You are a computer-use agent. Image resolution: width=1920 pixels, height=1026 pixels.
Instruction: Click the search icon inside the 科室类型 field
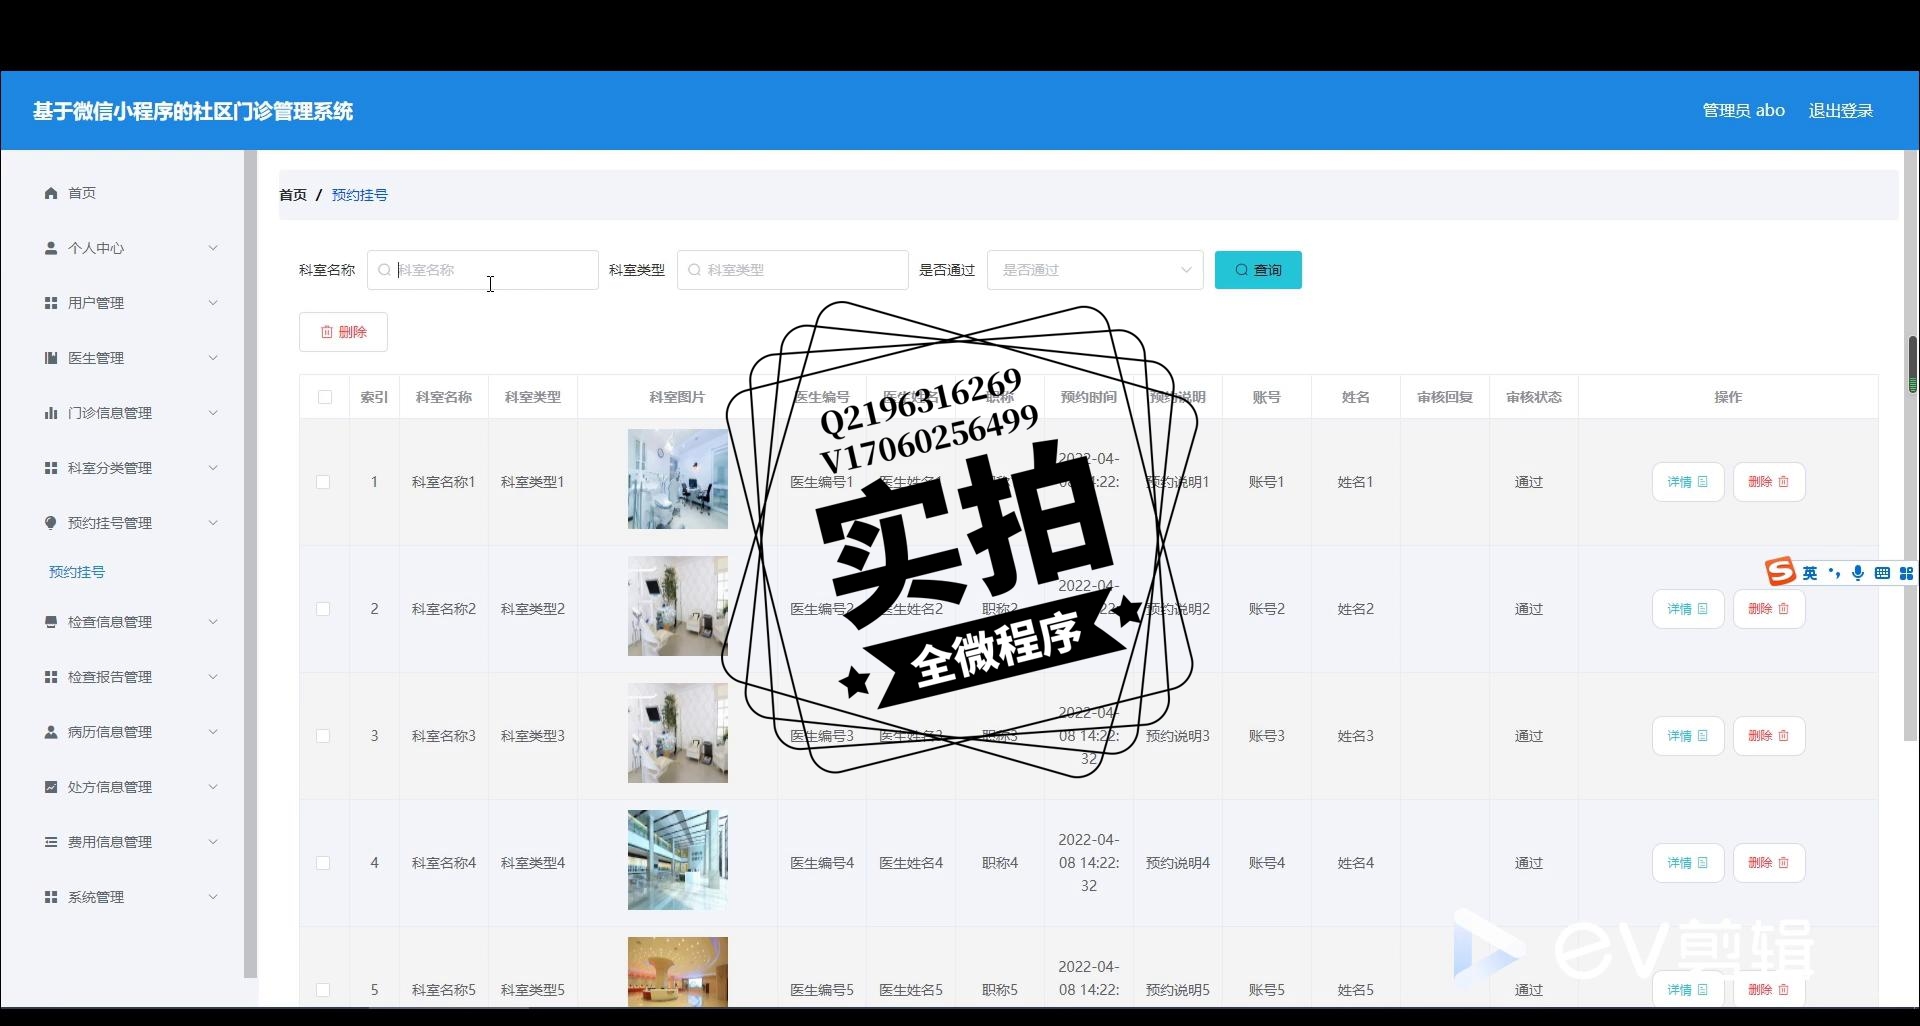694,270
